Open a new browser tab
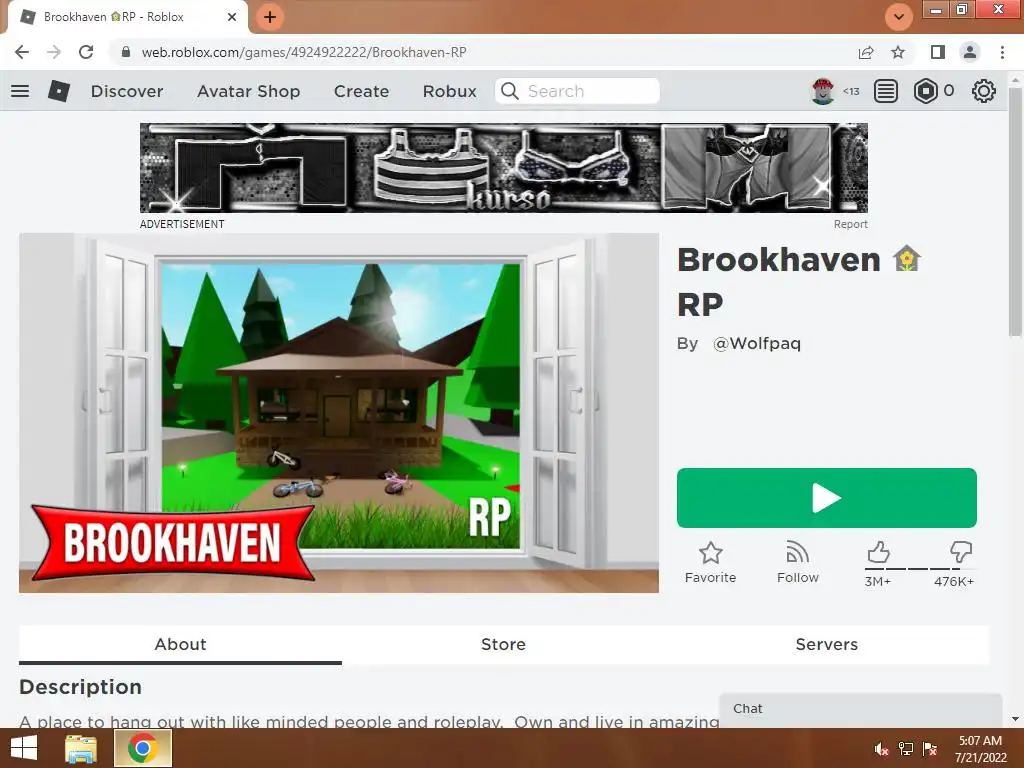This screenshot has width=1024, height=768. tap(270, 17)
